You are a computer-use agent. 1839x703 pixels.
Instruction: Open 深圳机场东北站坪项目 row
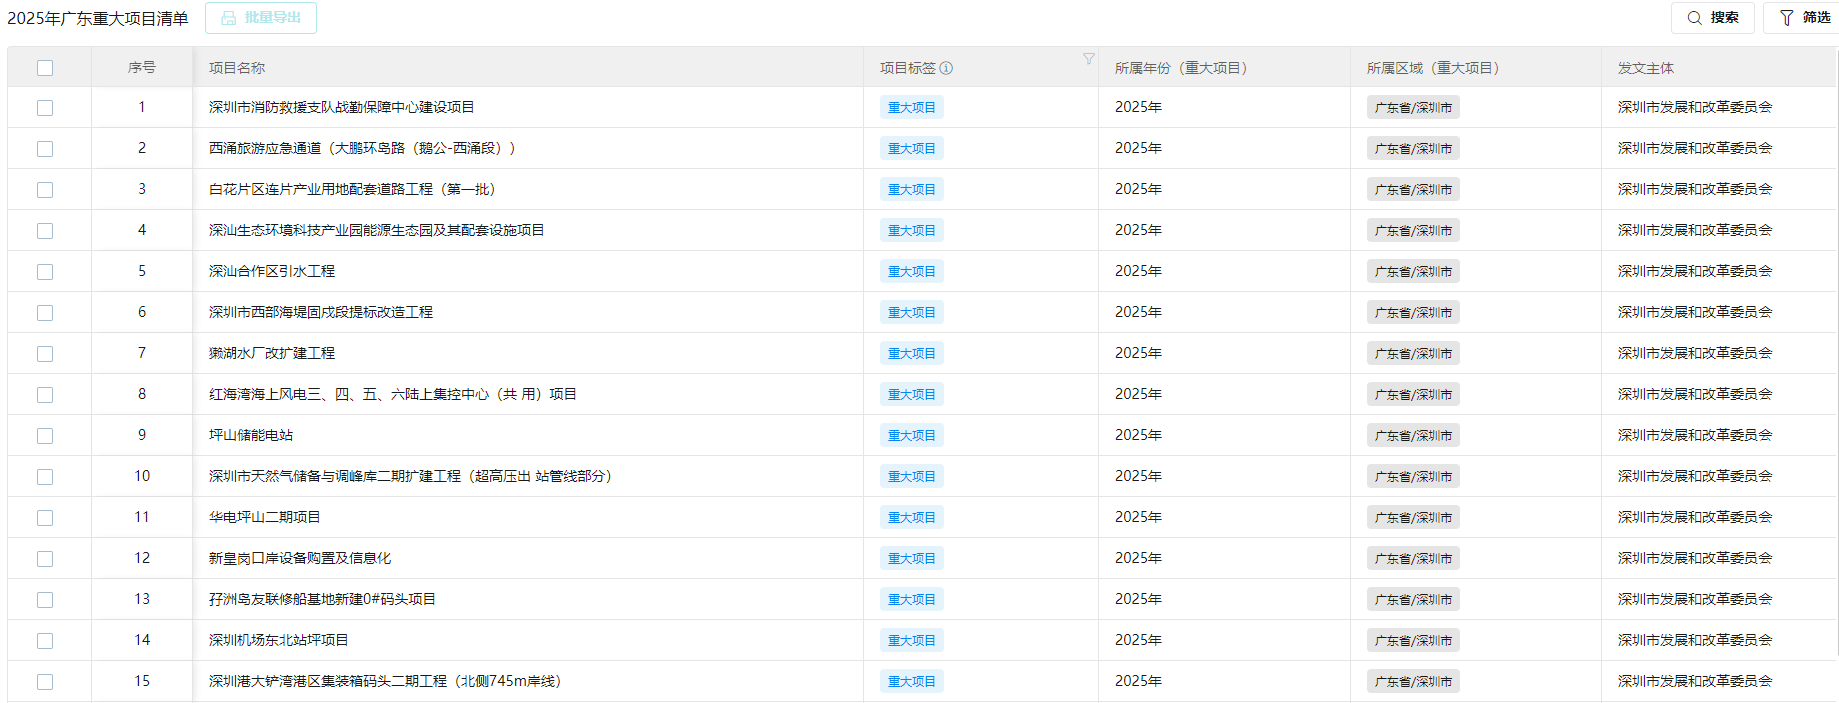pyautogui.click(x=278, y=640)
